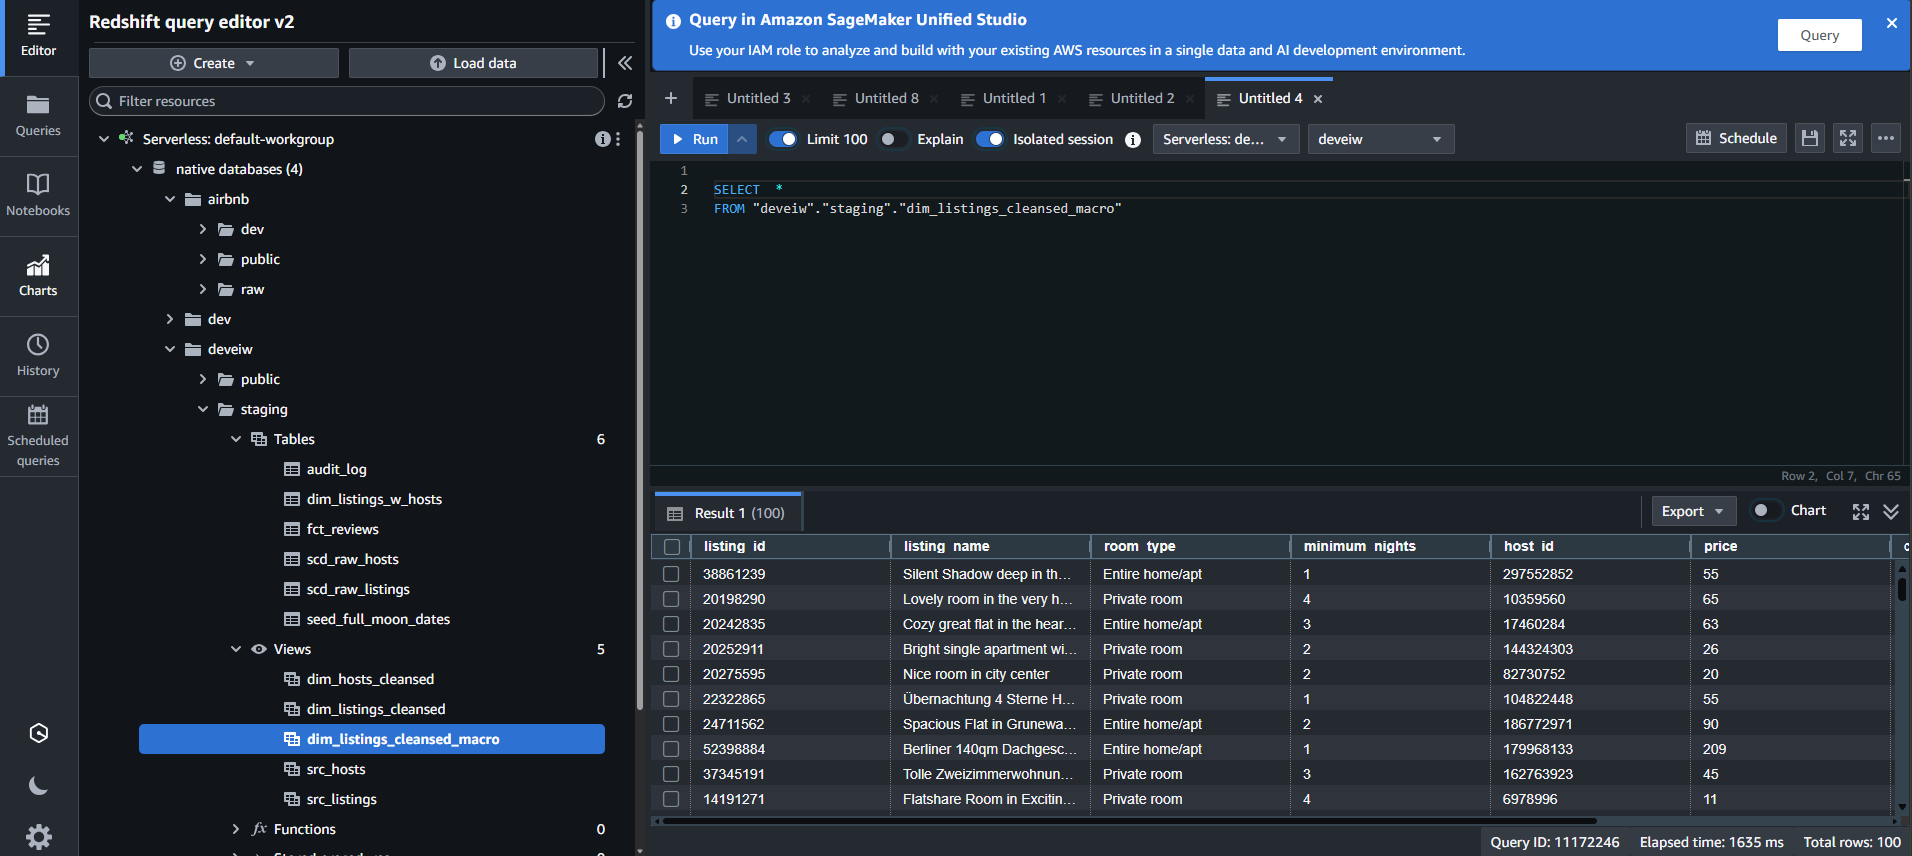Close the Untitled 4 tab
Viewport: 1912px width, 856px height.
pyautogui.click(x=1318, y=99)
